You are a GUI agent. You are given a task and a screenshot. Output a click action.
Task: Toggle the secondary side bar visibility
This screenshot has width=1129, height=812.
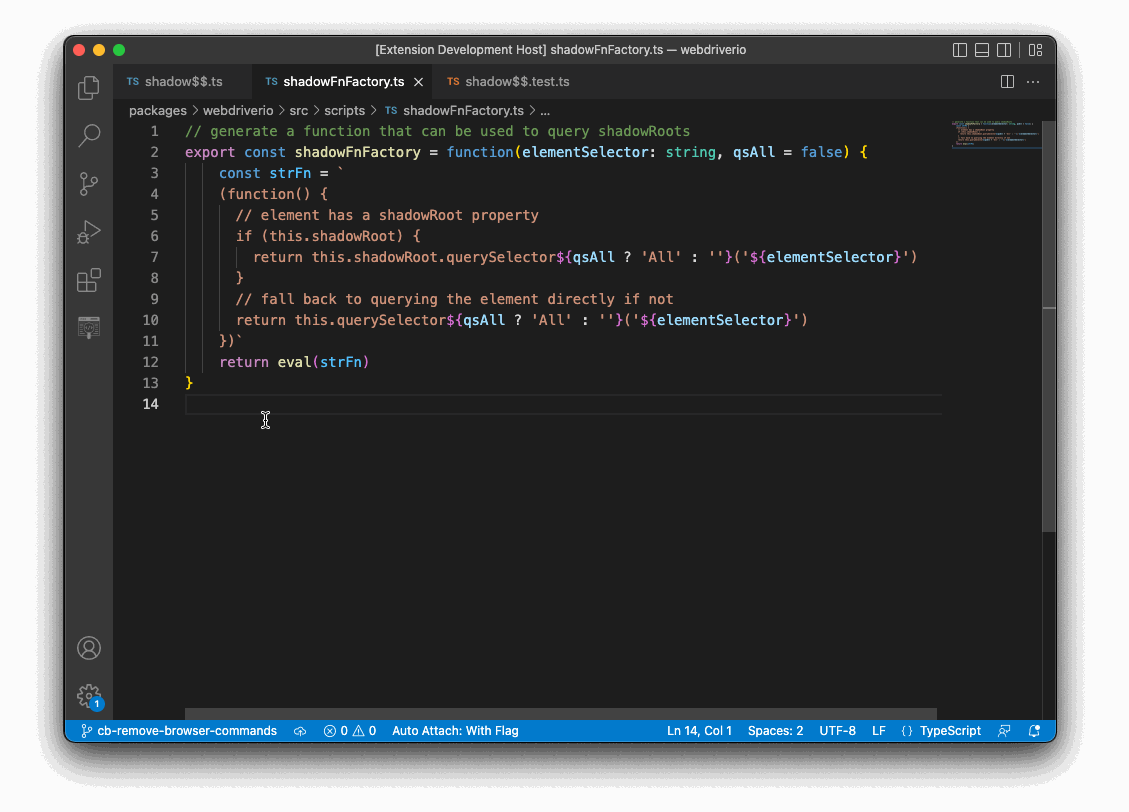click(x=1003, y=49)
